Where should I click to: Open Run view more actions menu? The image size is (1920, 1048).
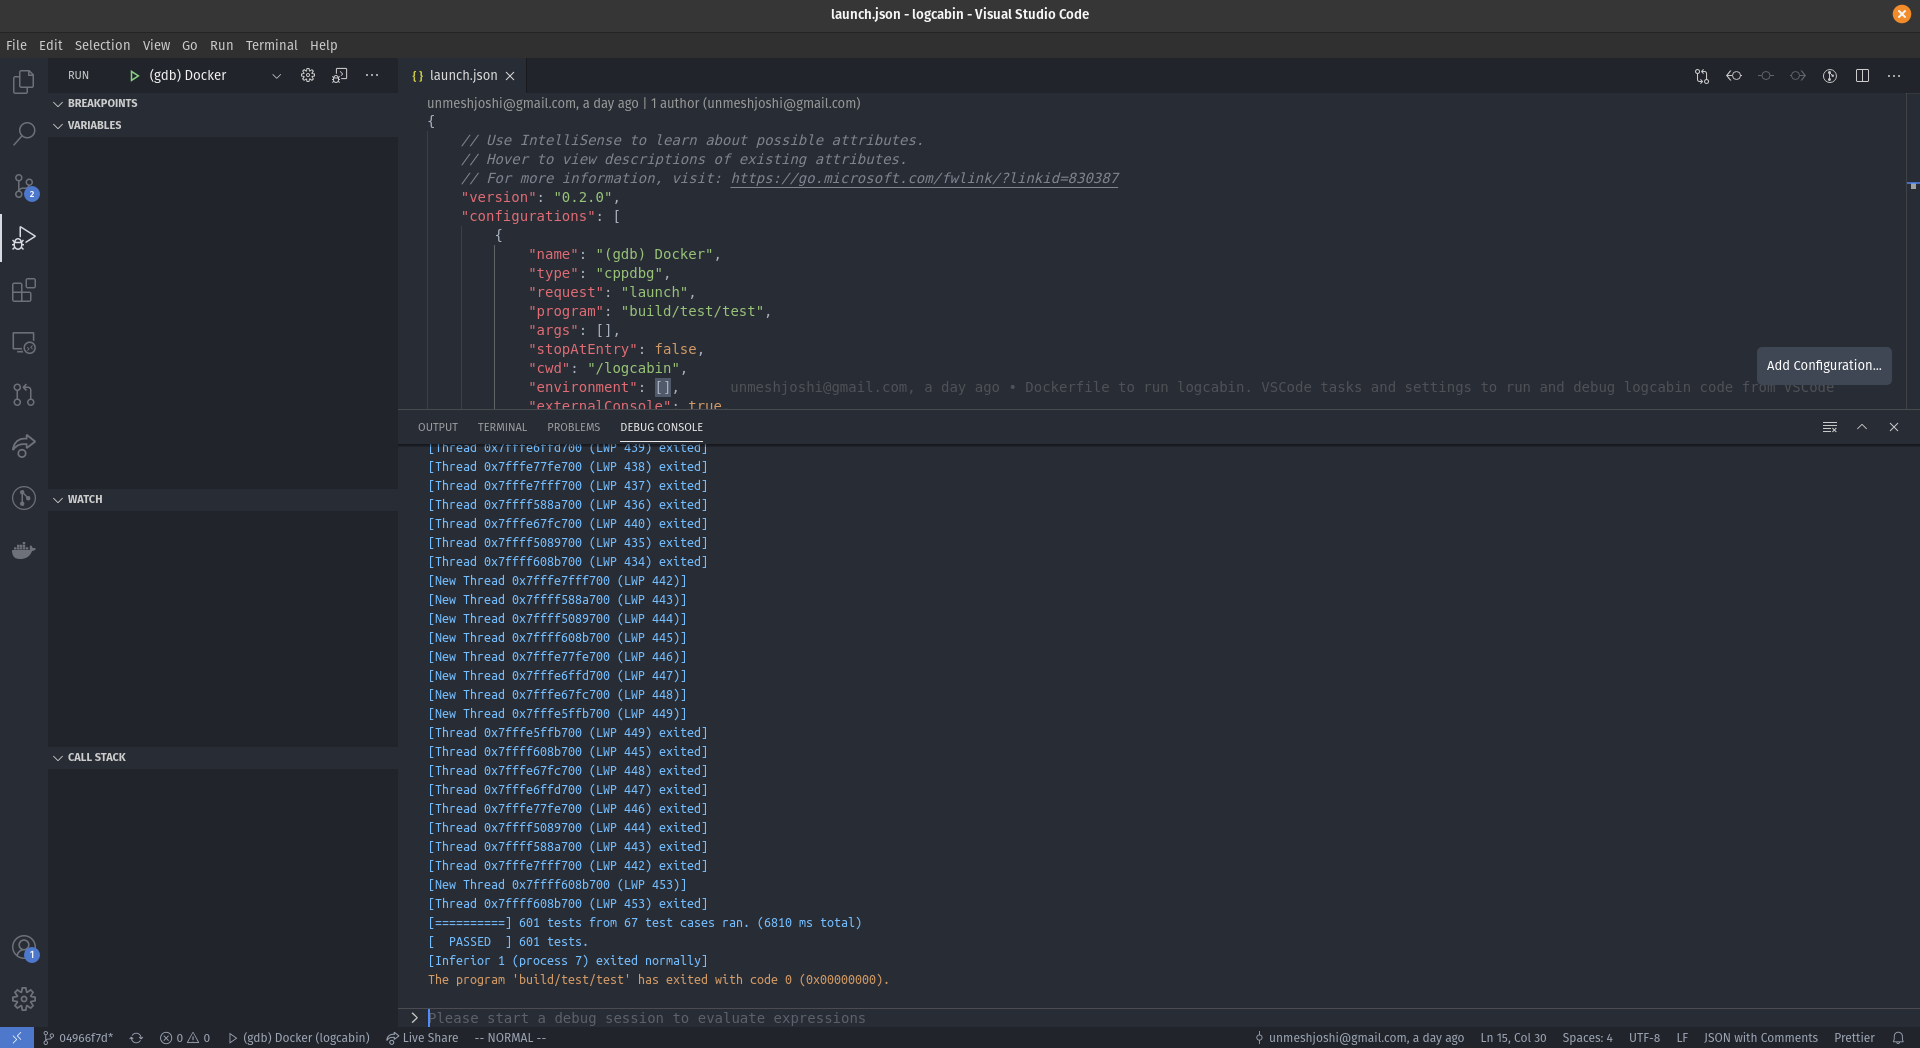[x=372, y=76]
